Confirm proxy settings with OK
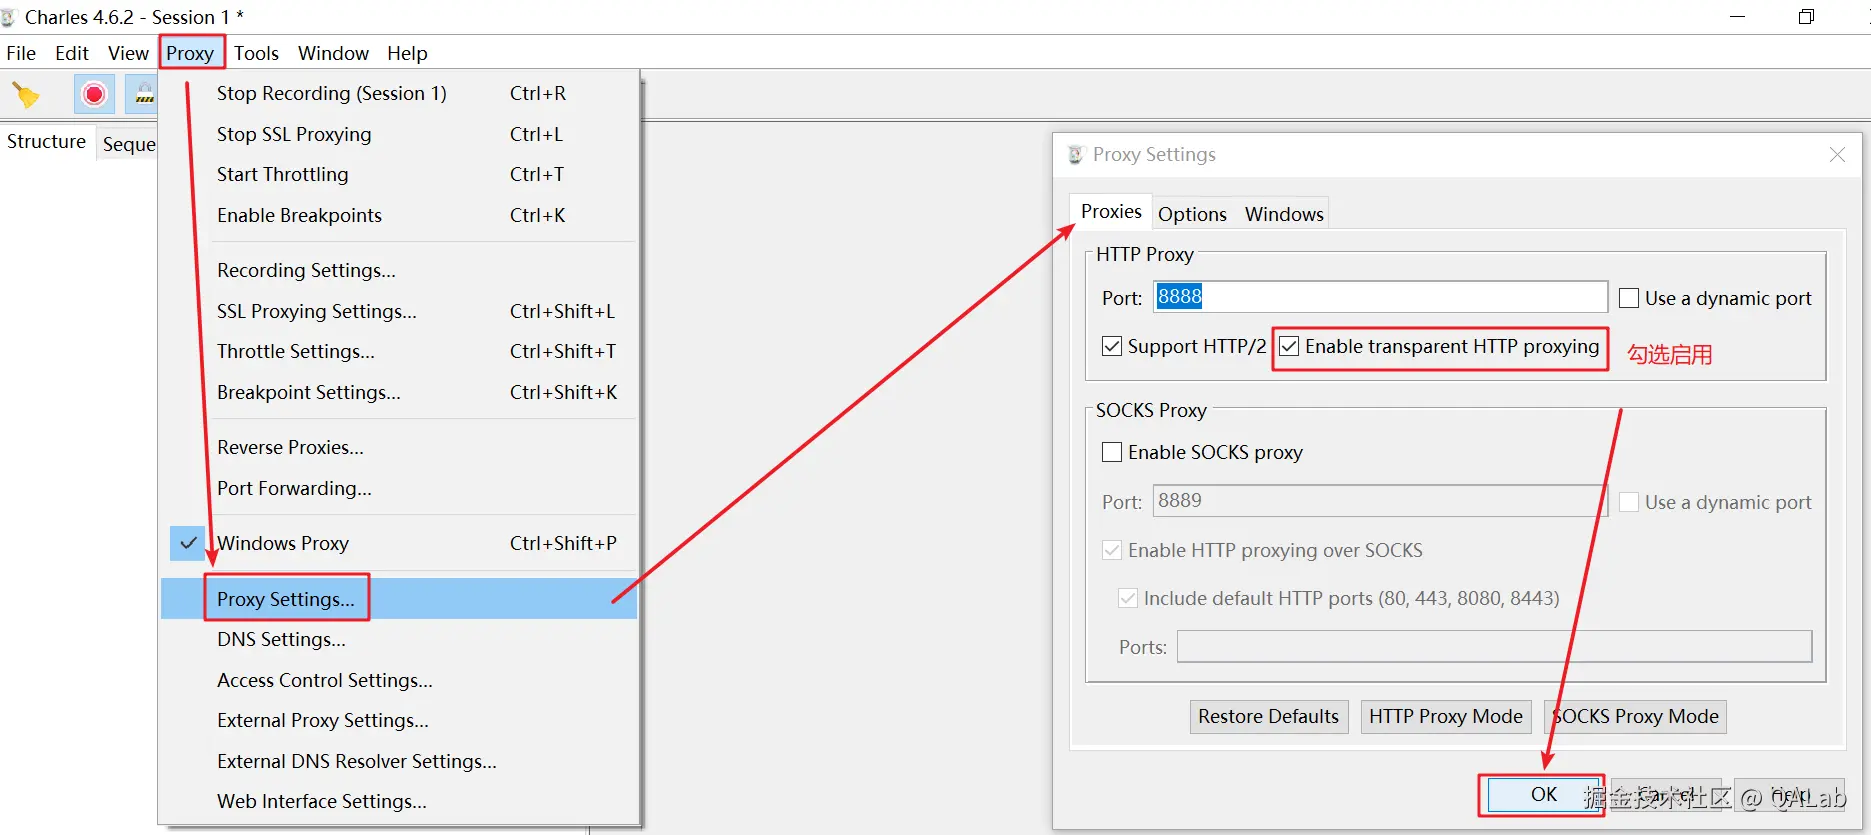 1543,794
